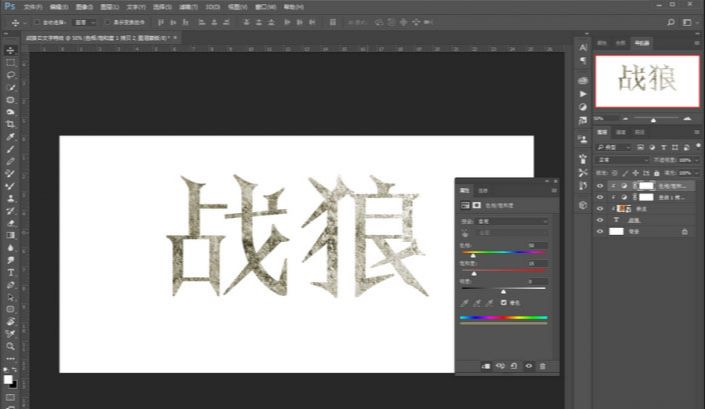Delete the adjustment layer via trash icon

tap(543, 366)
